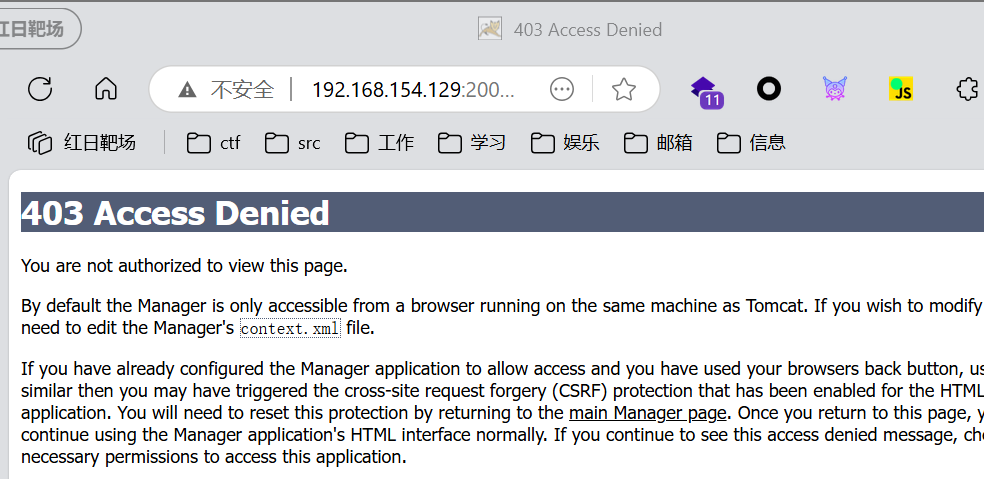Click the context.xml file name text
The height and width of the screenshot is (479, 984).
pyautogui.click(x=291, y=328)
